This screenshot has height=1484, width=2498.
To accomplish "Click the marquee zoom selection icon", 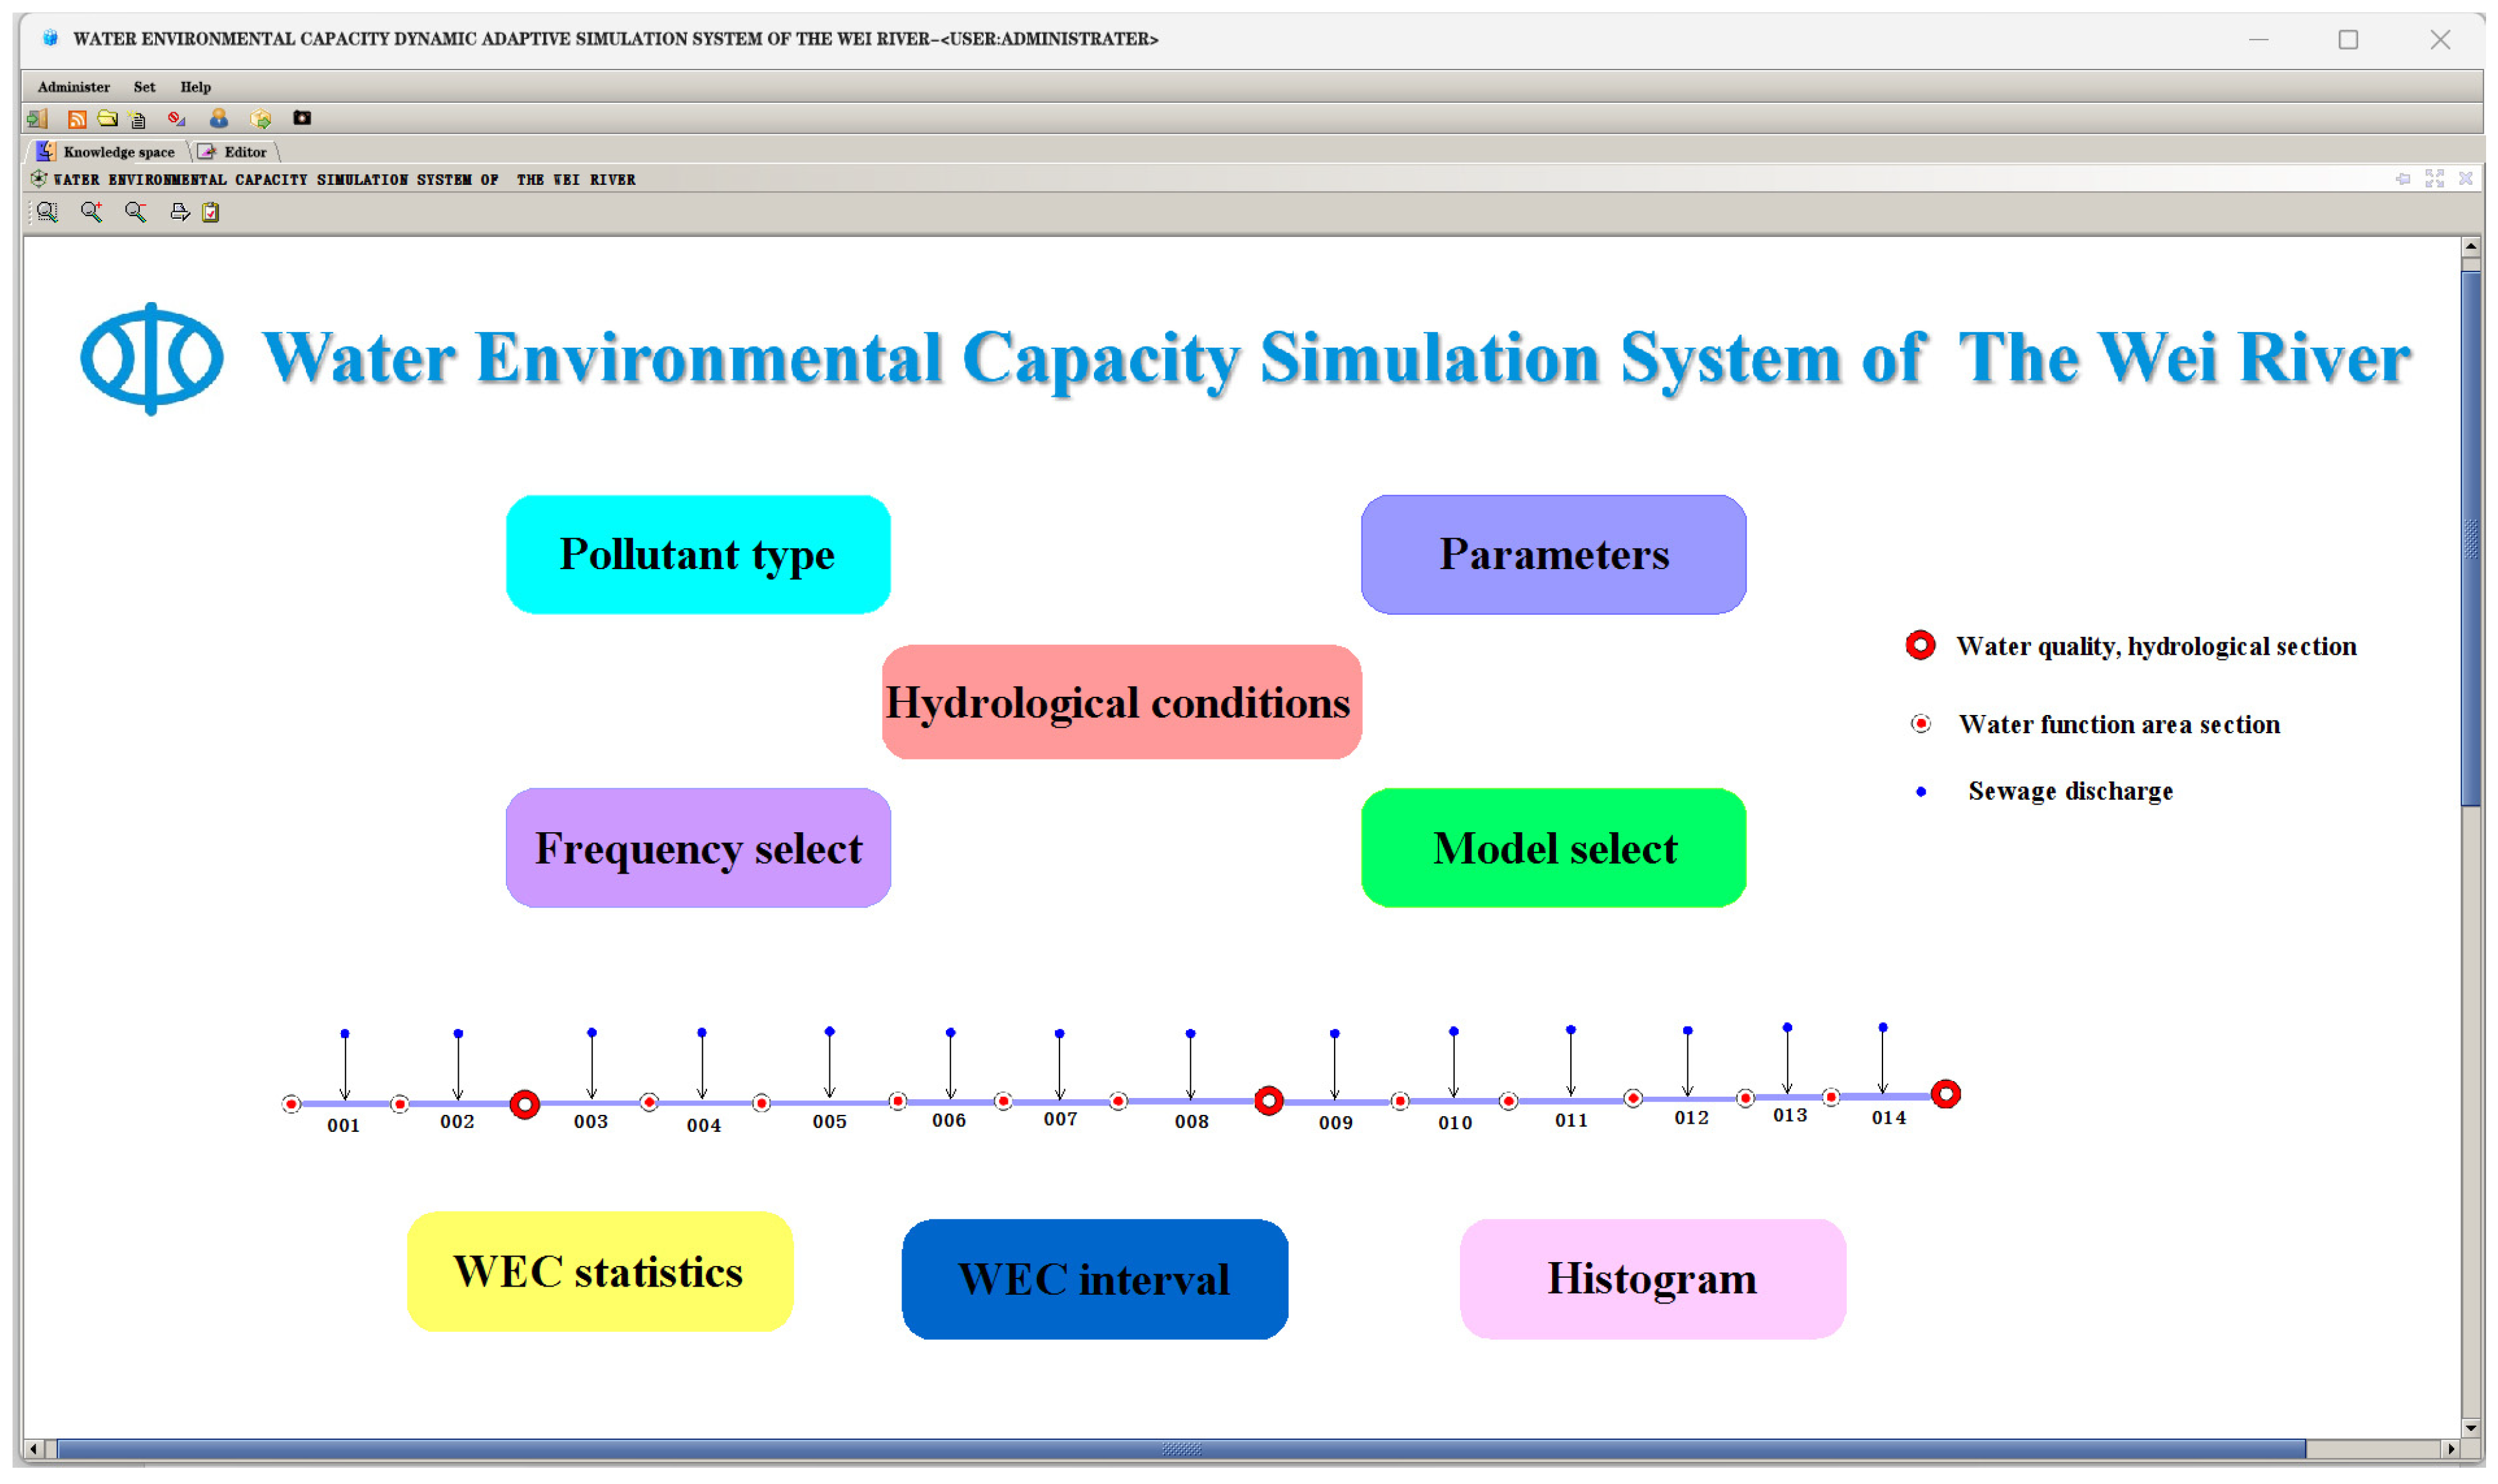I will [x=47, y=212].
